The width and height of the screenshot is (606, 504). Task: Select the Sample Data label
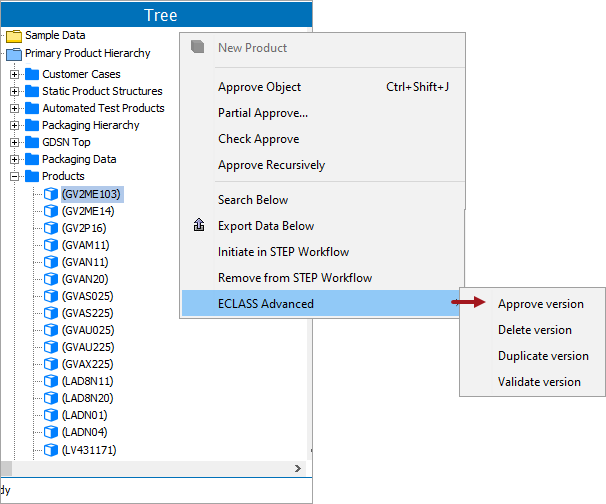[x=55, y=35]
